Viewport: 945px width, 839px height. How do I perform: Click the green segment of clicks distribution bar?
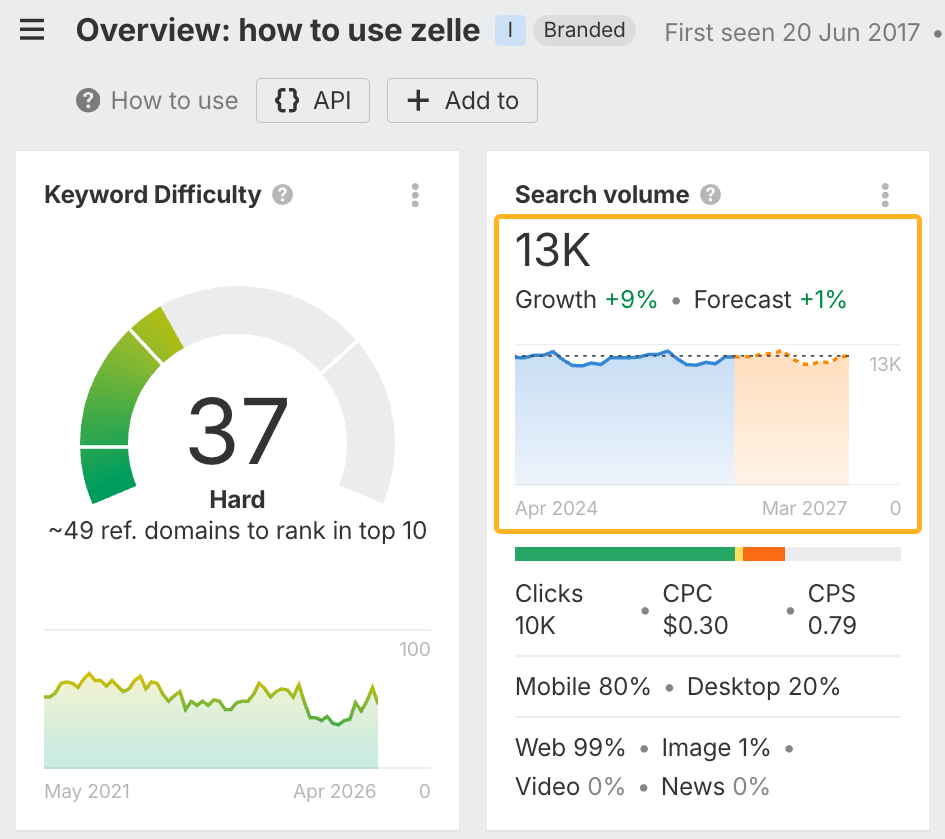coord(625,554)
